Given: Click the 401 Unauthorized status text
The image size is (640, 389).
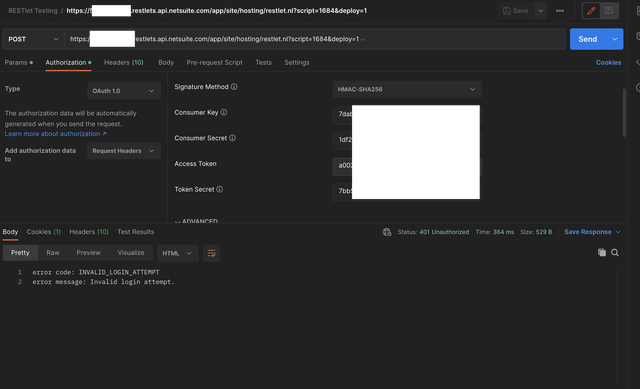Looking at the screenshot, I should pyautogui.click(x=444, y=232).
